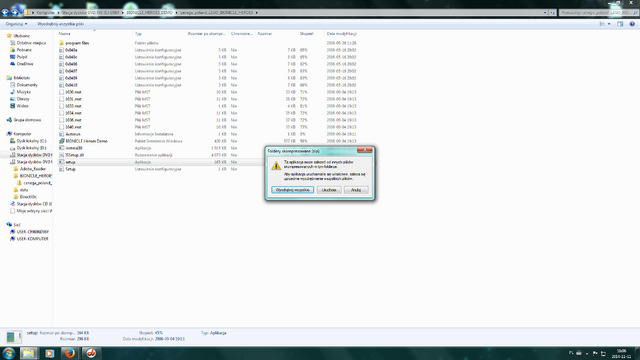This screenshot has width=640, height=360.
Task: Select Adobe_Reader folder in tree
Action: (33, 169)
